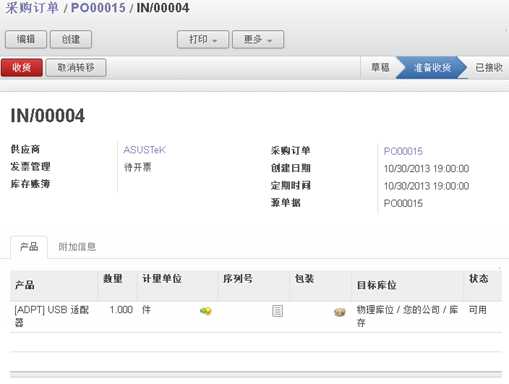Click the 待开票 invoice control value
509x384 pixels.
(x=138, y=167)
